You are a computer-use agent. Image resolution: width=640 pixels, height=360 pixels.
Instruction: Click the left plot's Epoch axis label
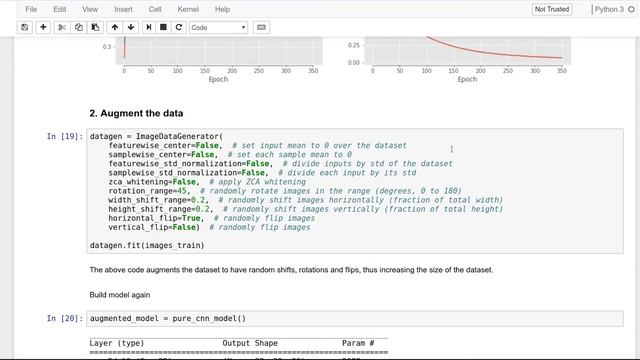point(218,79)
